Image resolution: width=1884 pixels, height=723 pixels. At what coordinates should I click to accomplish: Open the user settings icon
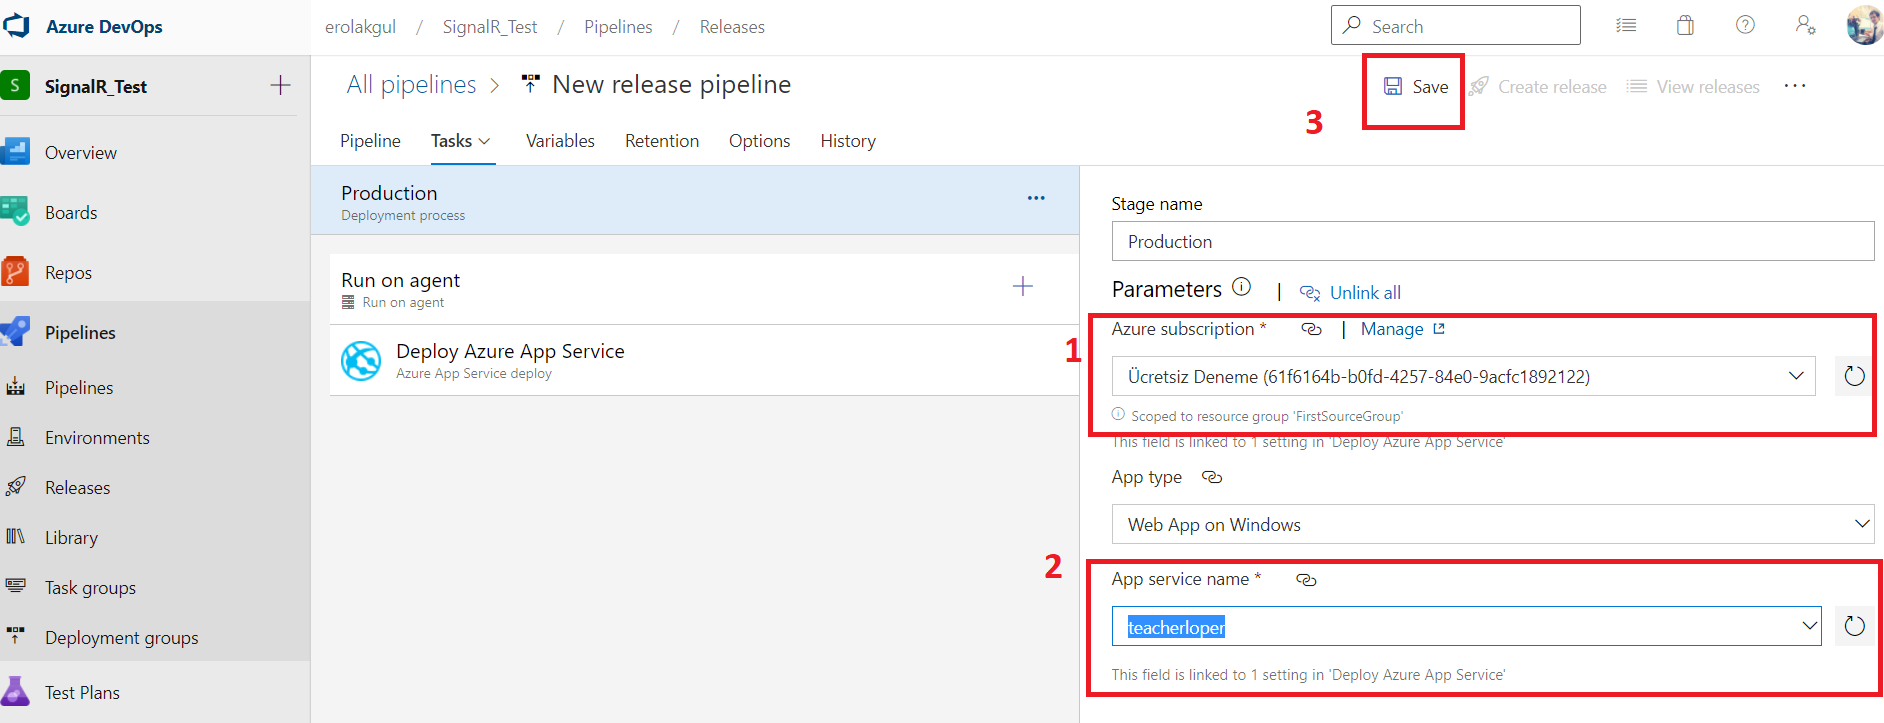[1805, 26]
